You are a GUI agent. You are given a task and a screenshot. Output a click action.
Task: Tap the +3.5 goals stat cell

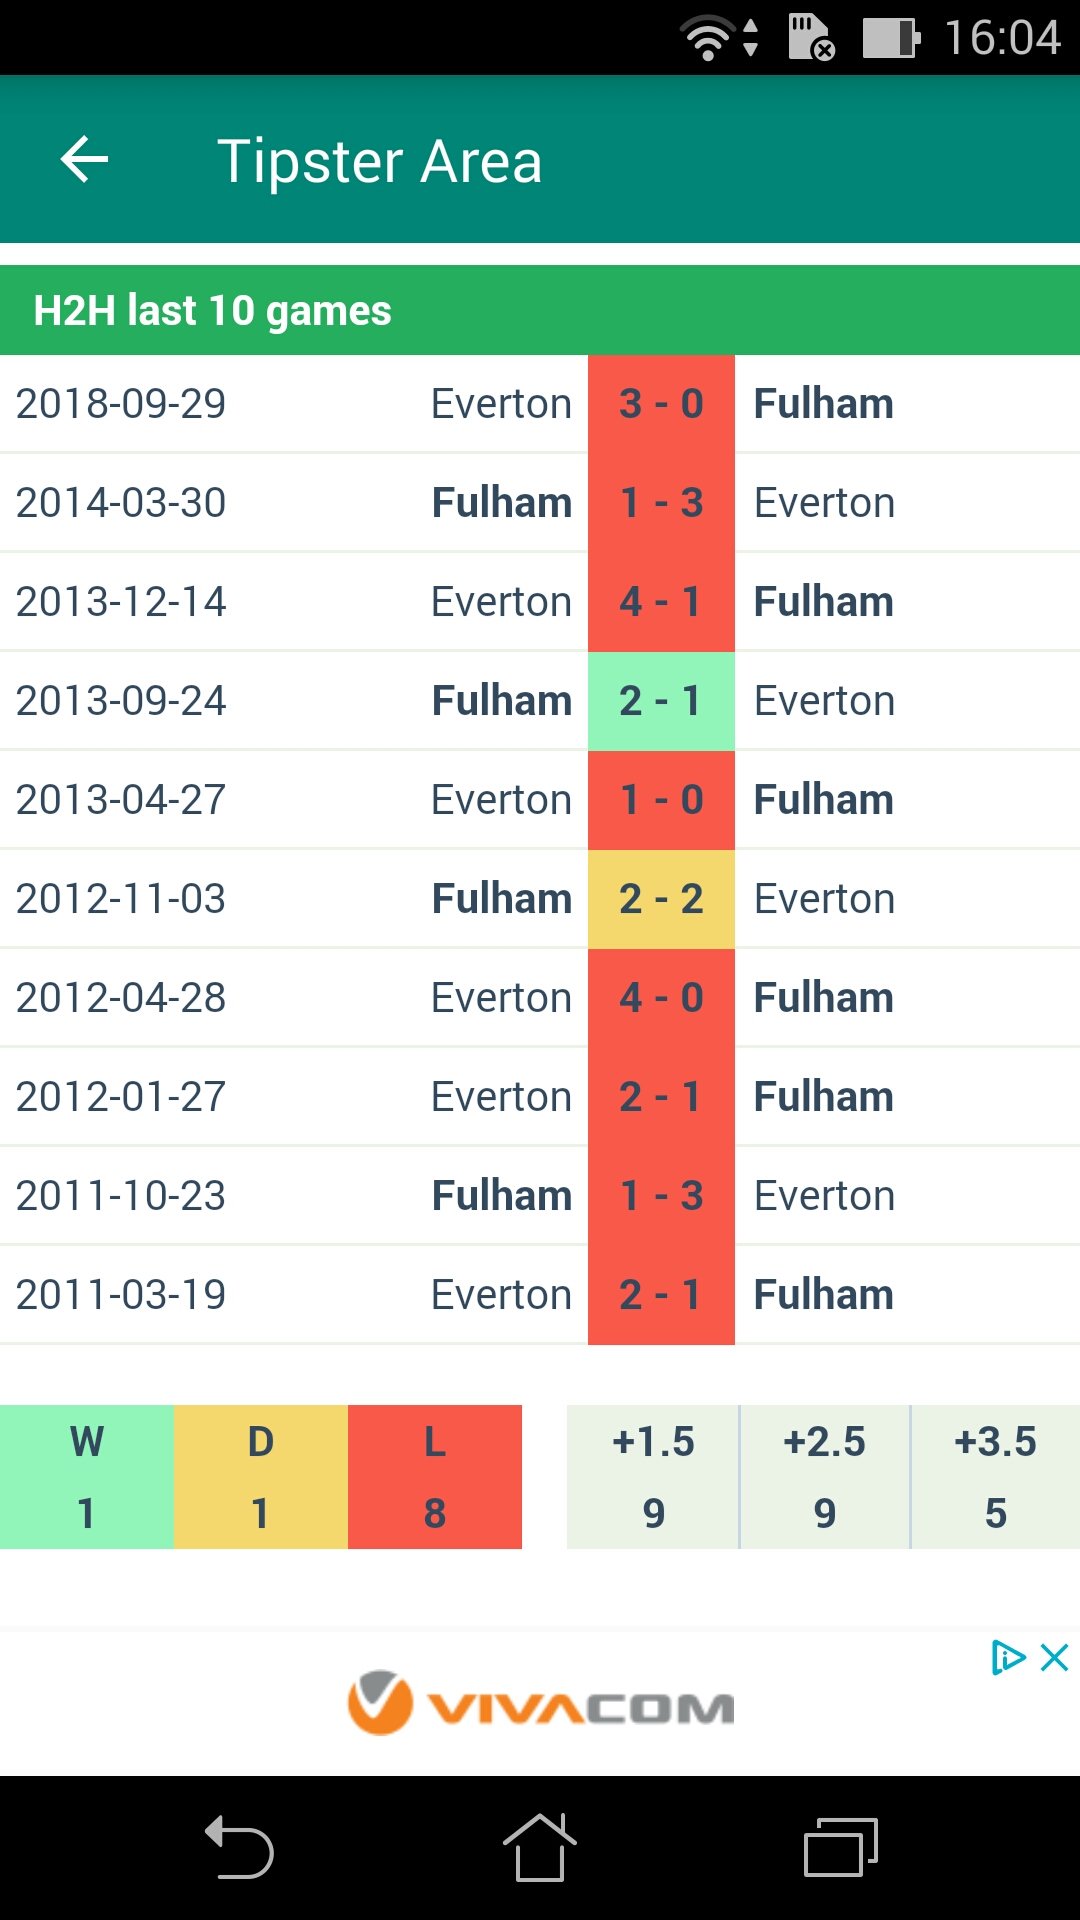pos(996,1477)
